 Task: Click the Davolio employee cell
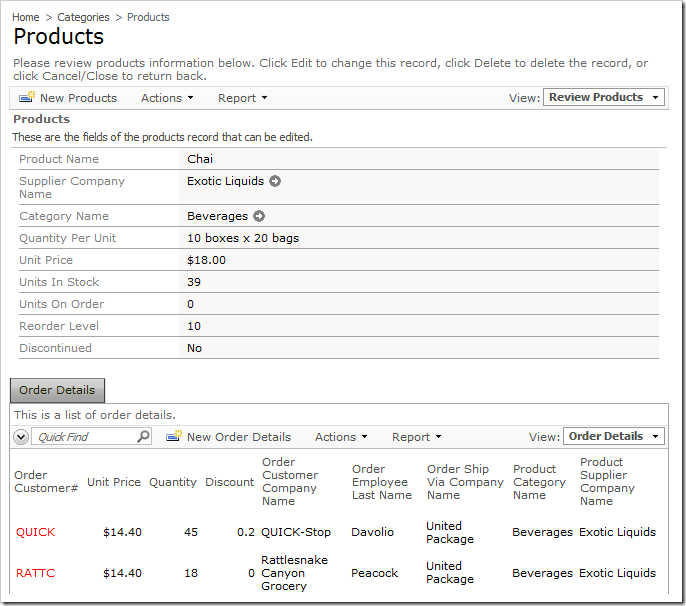click(372, 532)
